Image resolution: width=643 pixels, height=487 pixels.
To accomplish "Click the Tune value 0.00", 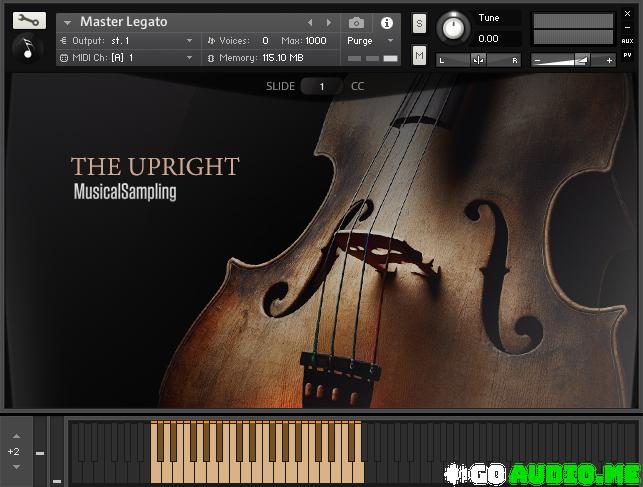I will (488, 39).
